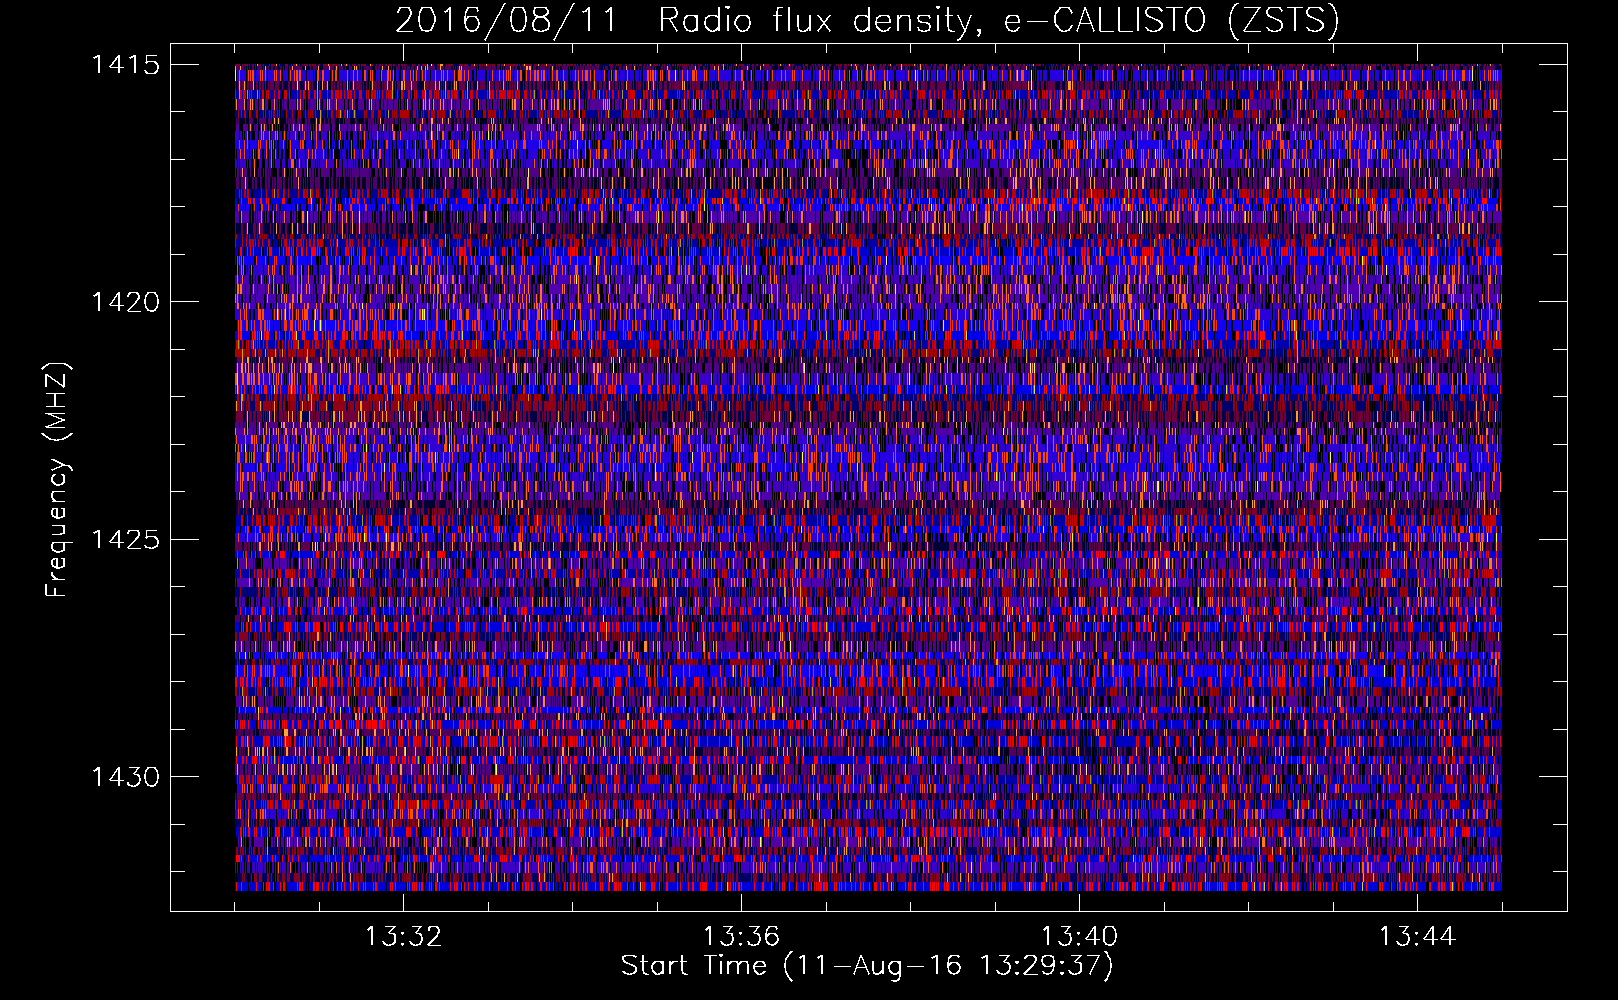1618x1000 pixels.
Task: Select the 1415 frequency axis label
Action: pos(125,65)
